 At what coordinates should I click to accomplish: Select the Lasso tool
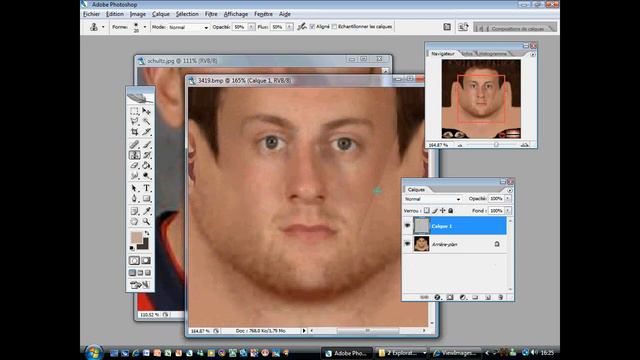pyautogui.click(x=134, y=121)
